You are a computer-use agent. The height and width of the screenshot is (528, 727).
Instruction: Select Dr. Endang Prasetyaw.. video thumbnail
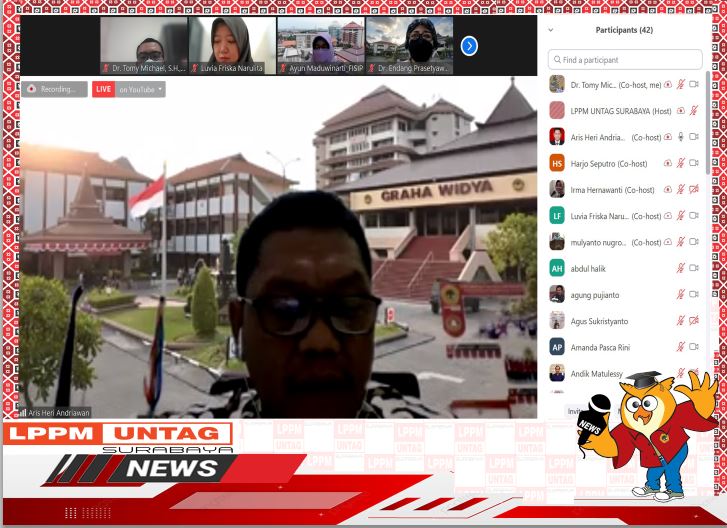point(409,45)
